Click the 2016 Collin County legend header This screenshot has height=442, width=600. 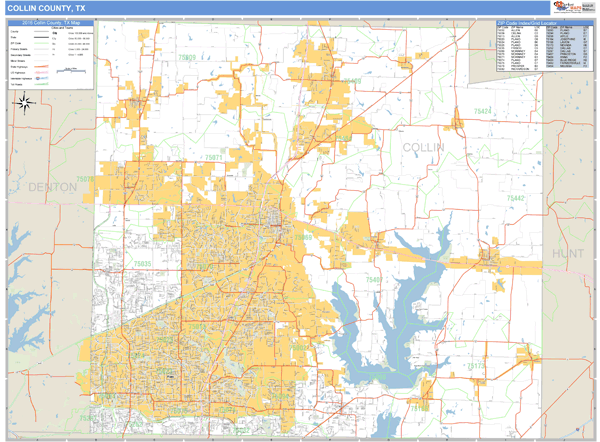(52, 21)
